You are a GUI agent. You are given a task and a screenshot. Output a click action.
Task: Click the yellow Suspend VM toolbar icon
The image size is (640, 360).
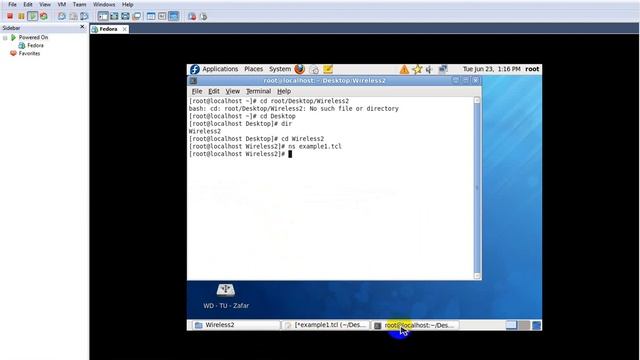tap(21, 16)
